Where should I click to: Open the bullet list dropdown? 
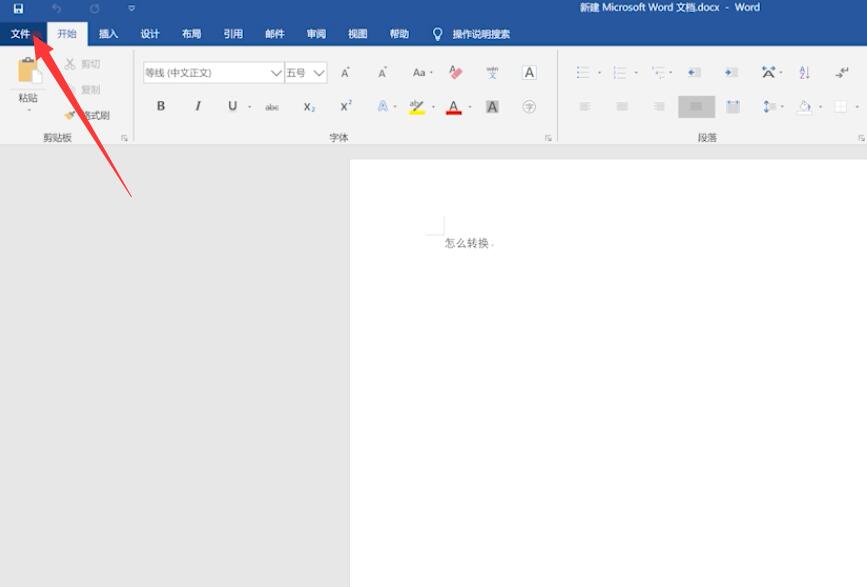tap(599, 72)
